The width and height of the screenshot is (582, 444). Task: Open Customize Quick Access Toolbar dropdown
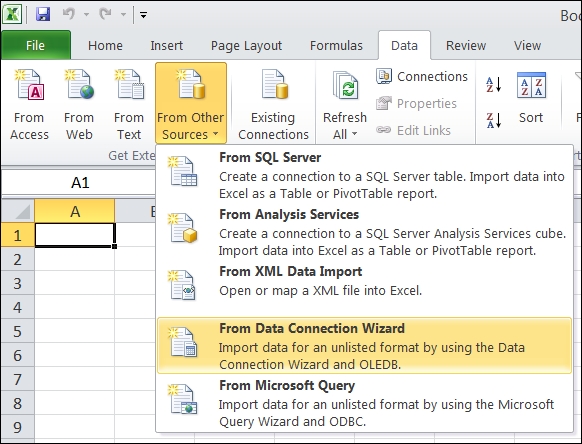point(143,15)
